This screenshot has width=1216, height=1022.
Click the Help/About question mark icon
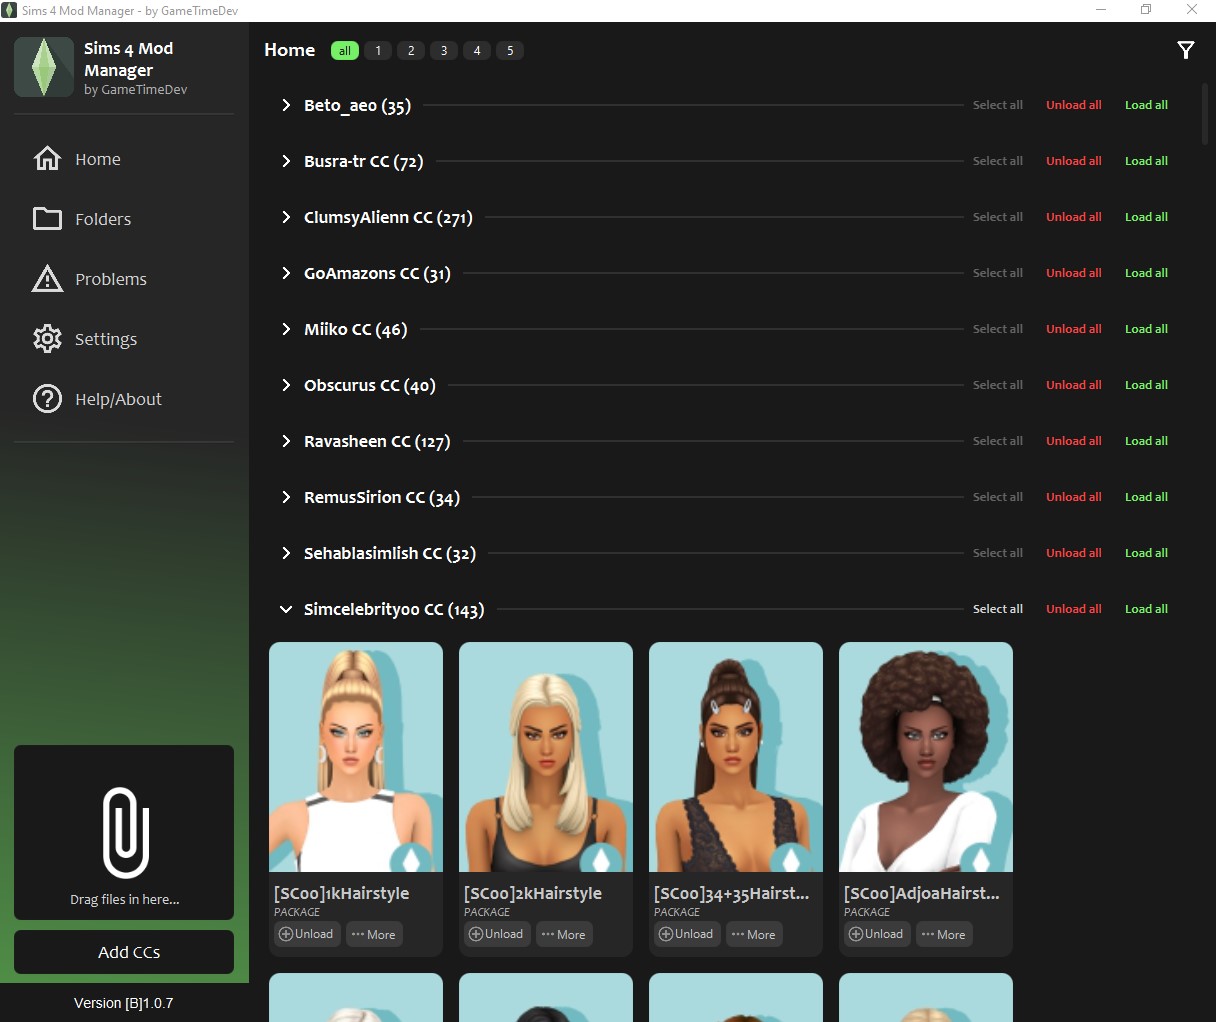(x=47, y=399)
